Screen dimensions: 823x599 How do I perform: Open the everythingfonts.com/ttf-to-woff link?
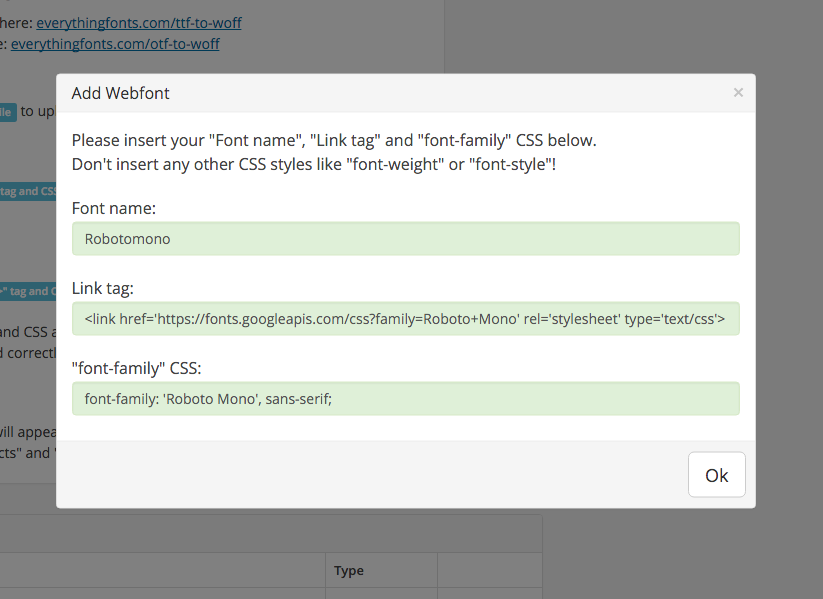(x=139, y=22)
